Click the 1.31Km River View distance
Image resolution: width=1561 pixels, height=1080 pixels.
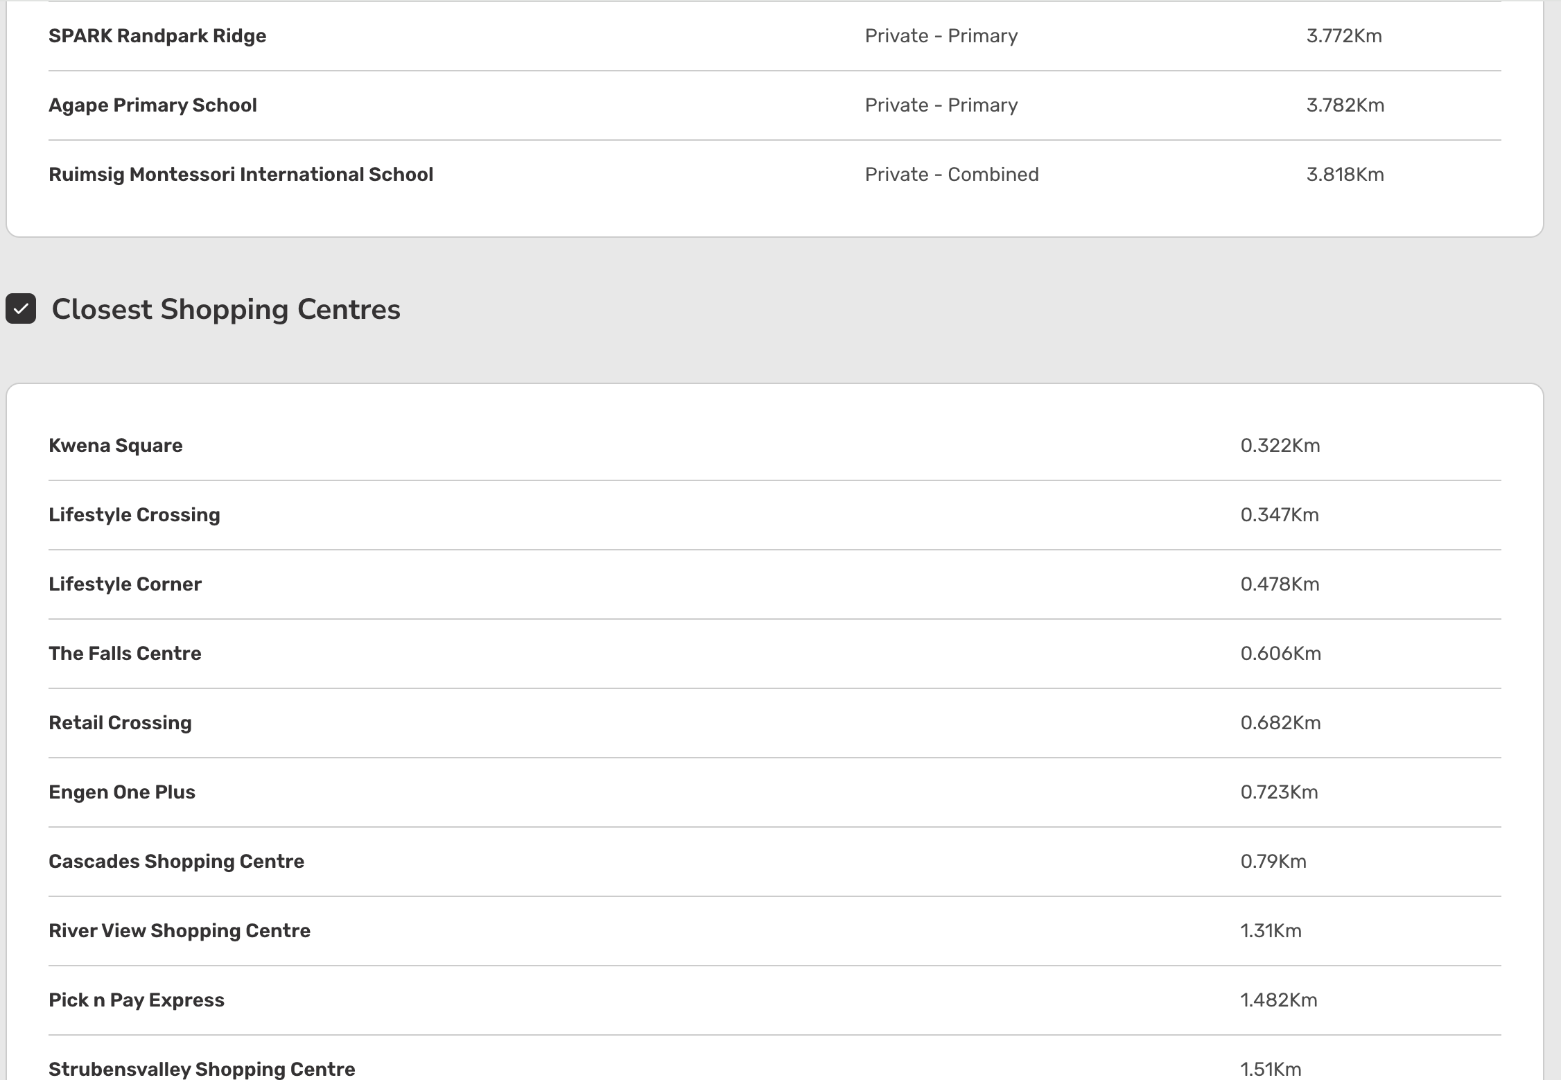coord(1270,931)
